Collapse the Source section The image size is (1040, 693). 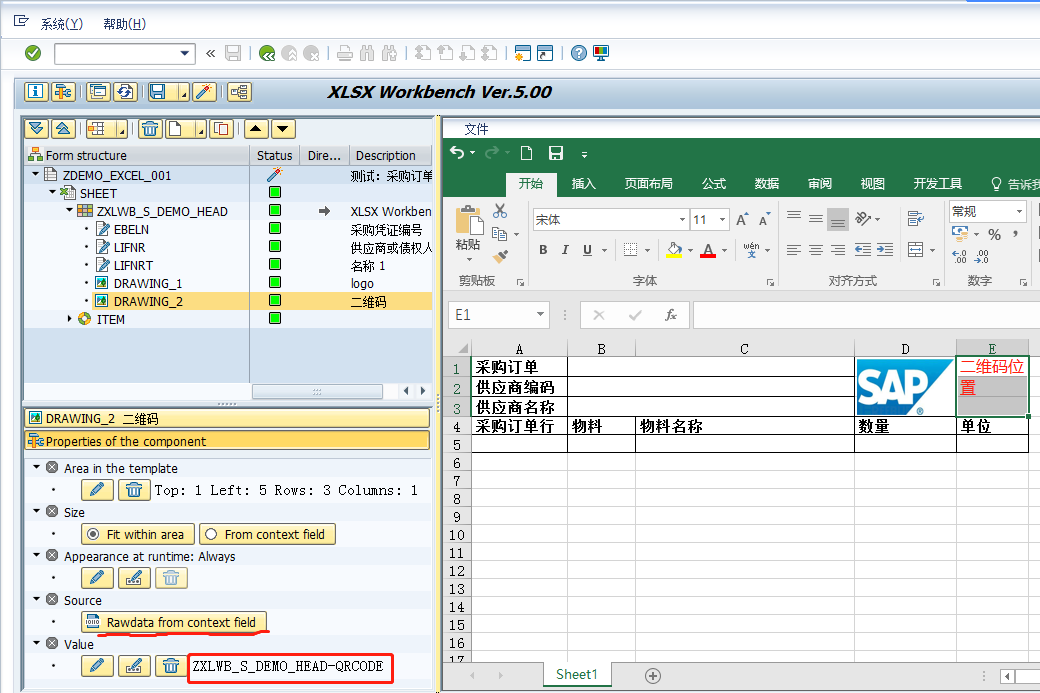(x=36, y=599)
